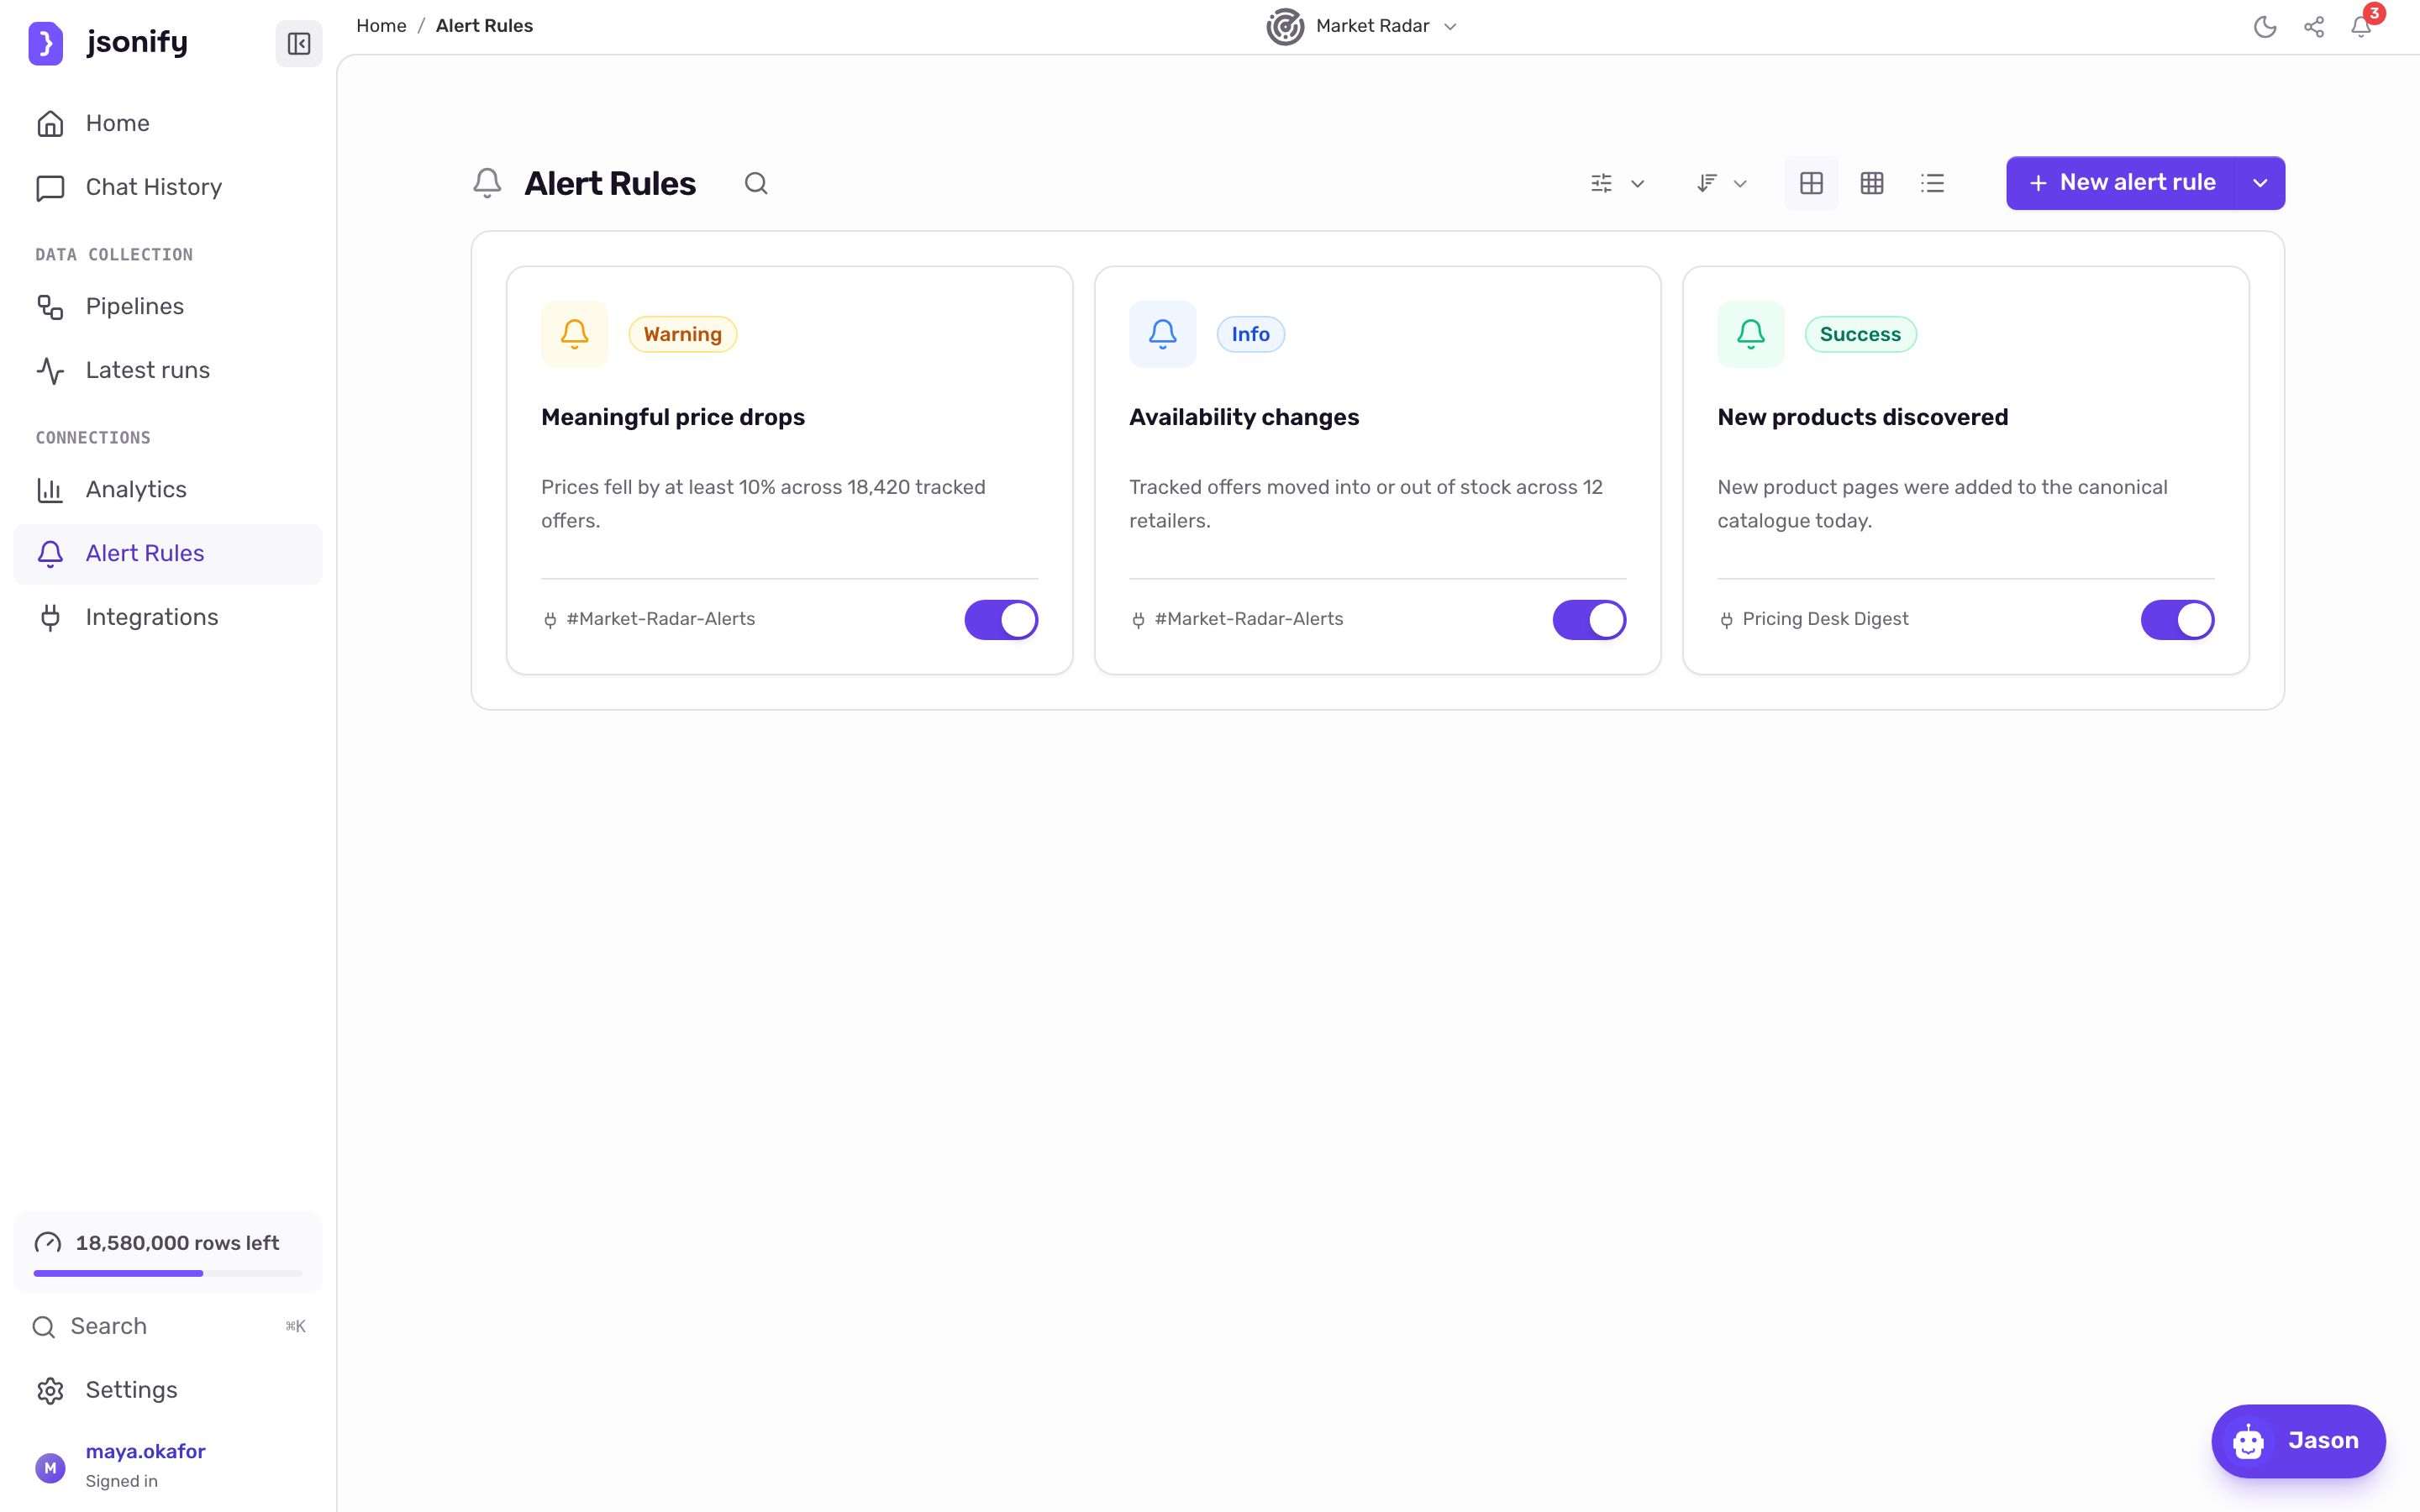This screenshot has width=2420, height=1512.
Task: Open the Pricing Desk Digest destination
Action: tap(1825, 619)
